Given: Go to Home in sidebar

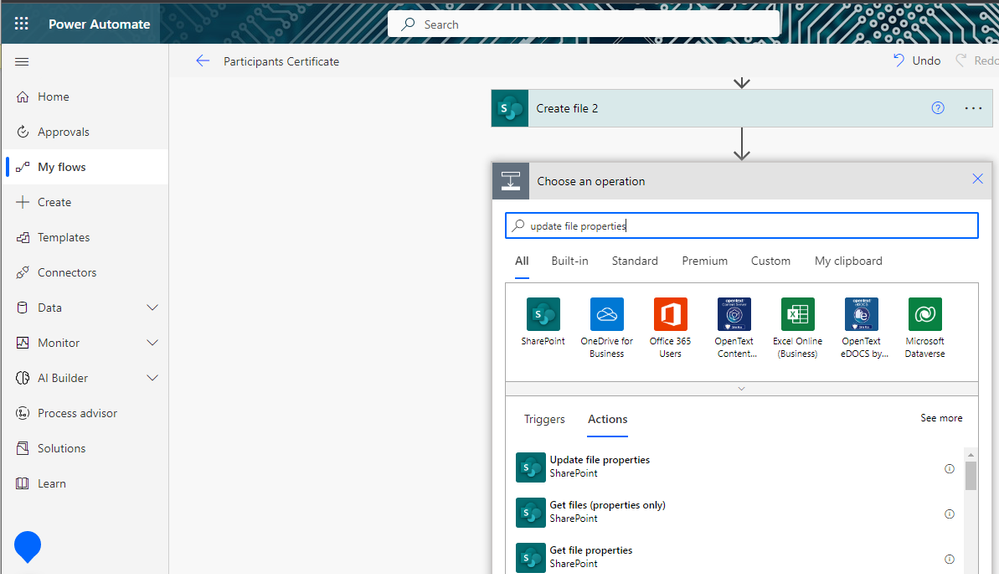Looking at the screenshot, I should point(85,97).
